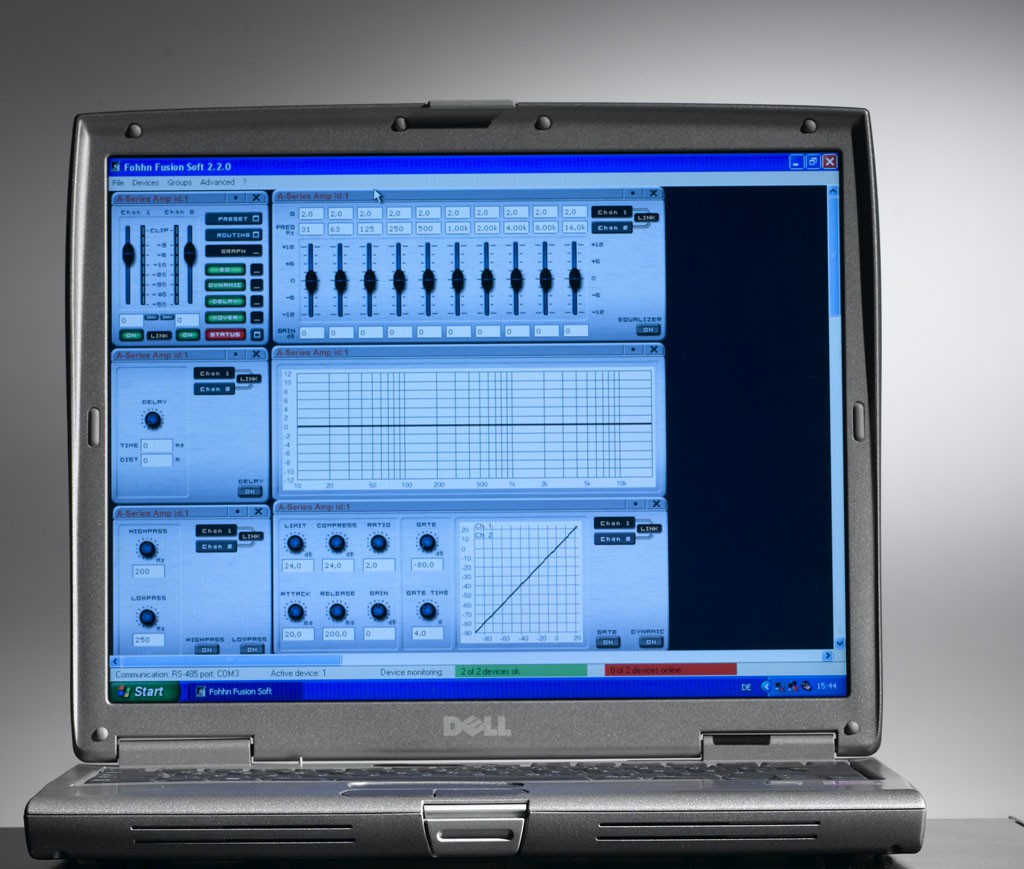This screenshot has width=1024, height=869.
Task: Click the 1.00k band EQ fader
Action: (x=458, y=280)
